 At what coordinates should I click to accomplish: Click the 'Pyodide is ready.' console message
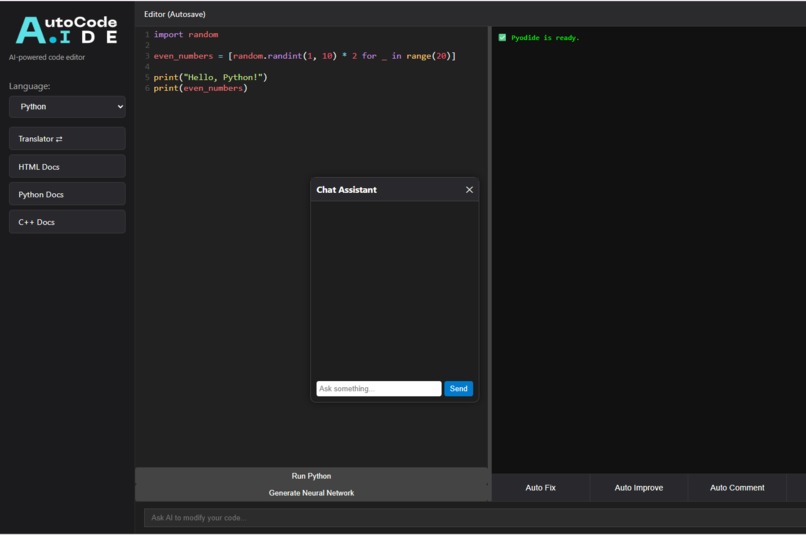coord(545,38)
